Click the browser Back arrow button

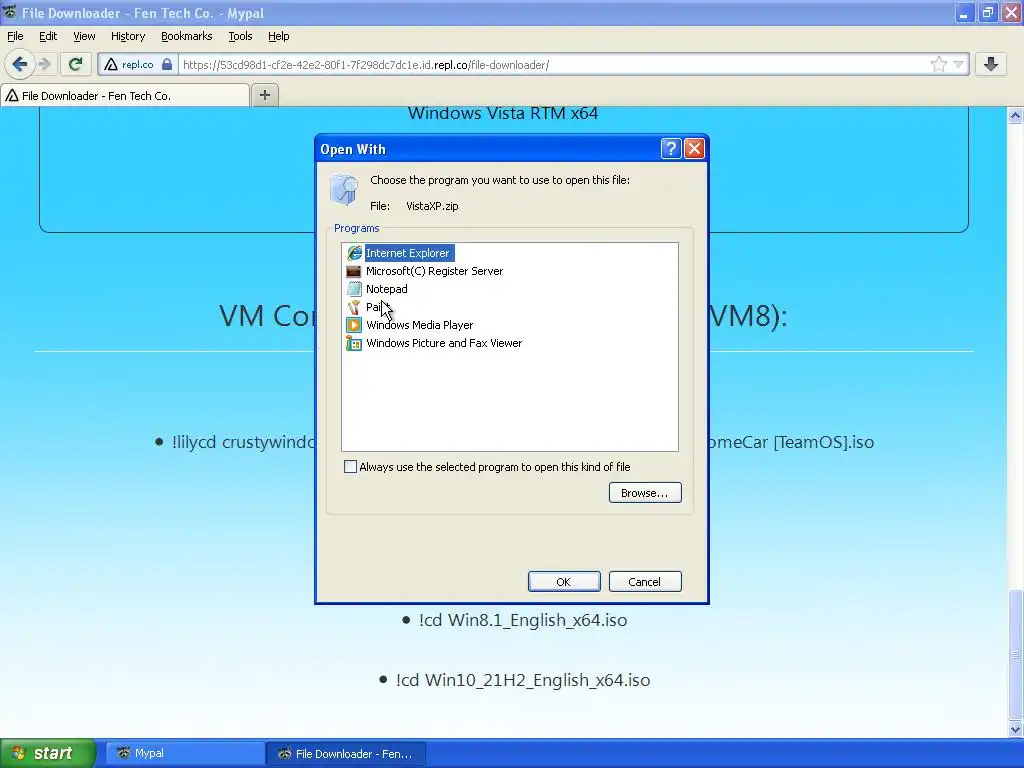pos(19,64)
